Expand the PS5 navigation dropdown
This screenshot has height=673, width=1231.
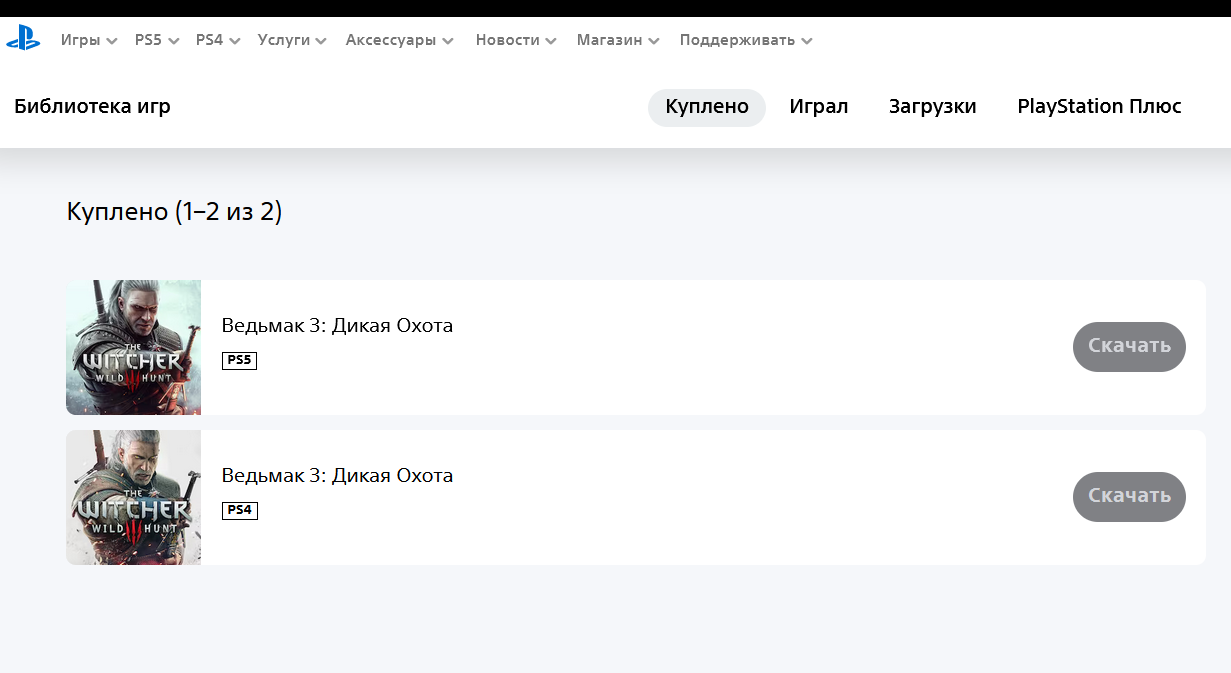[156, 40]
